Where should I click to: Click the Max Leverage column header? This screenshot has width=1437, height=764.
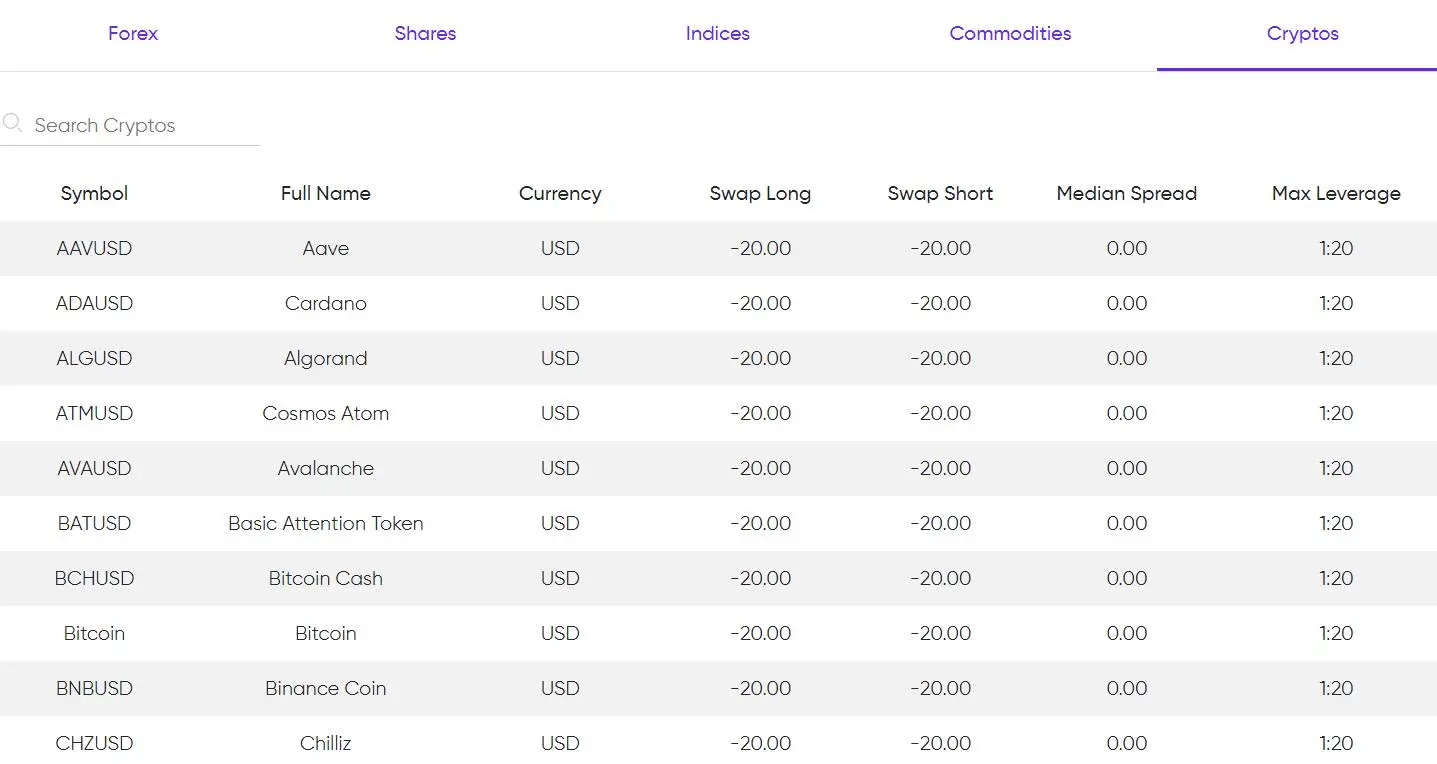point(1336,194)
